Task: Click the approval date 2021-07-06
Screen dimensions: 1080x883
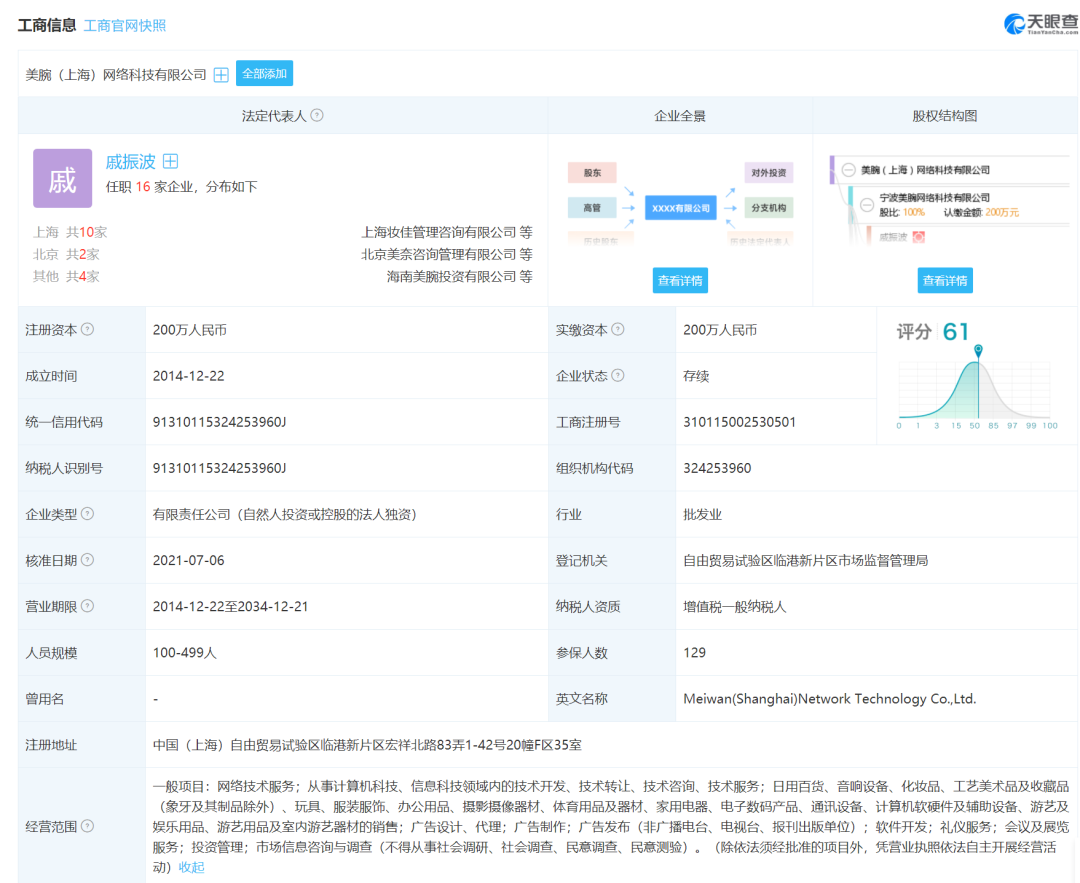Action: (189, 561)
